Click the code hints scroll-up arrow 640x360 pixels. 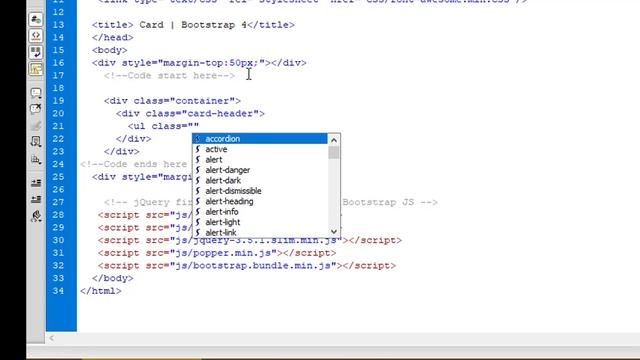click(x=334, y=140)
